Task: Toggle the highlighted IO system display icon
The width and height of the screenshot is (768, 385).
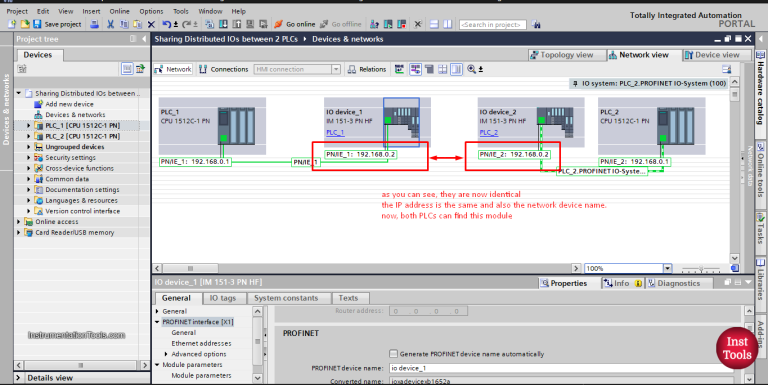Action: pos(415,70)
